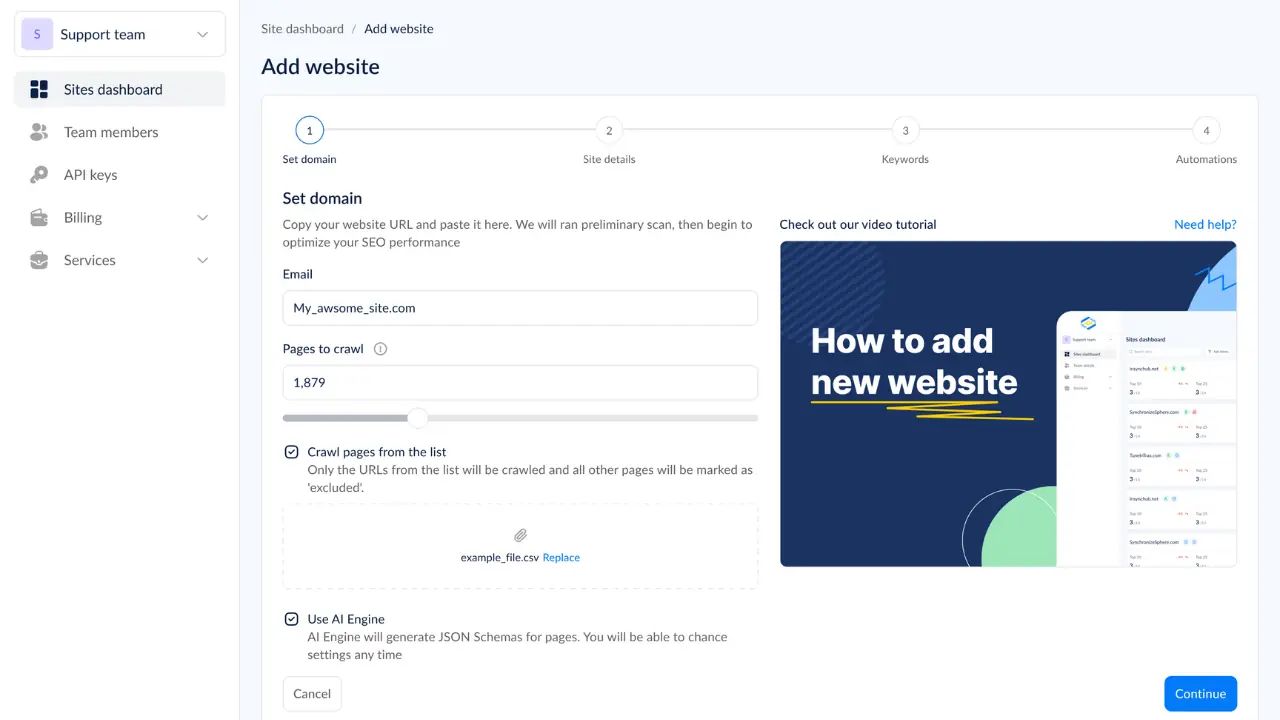Click the Team members people icon
The width and height of the screenshot is (1280, 720).
pos(39,132)
